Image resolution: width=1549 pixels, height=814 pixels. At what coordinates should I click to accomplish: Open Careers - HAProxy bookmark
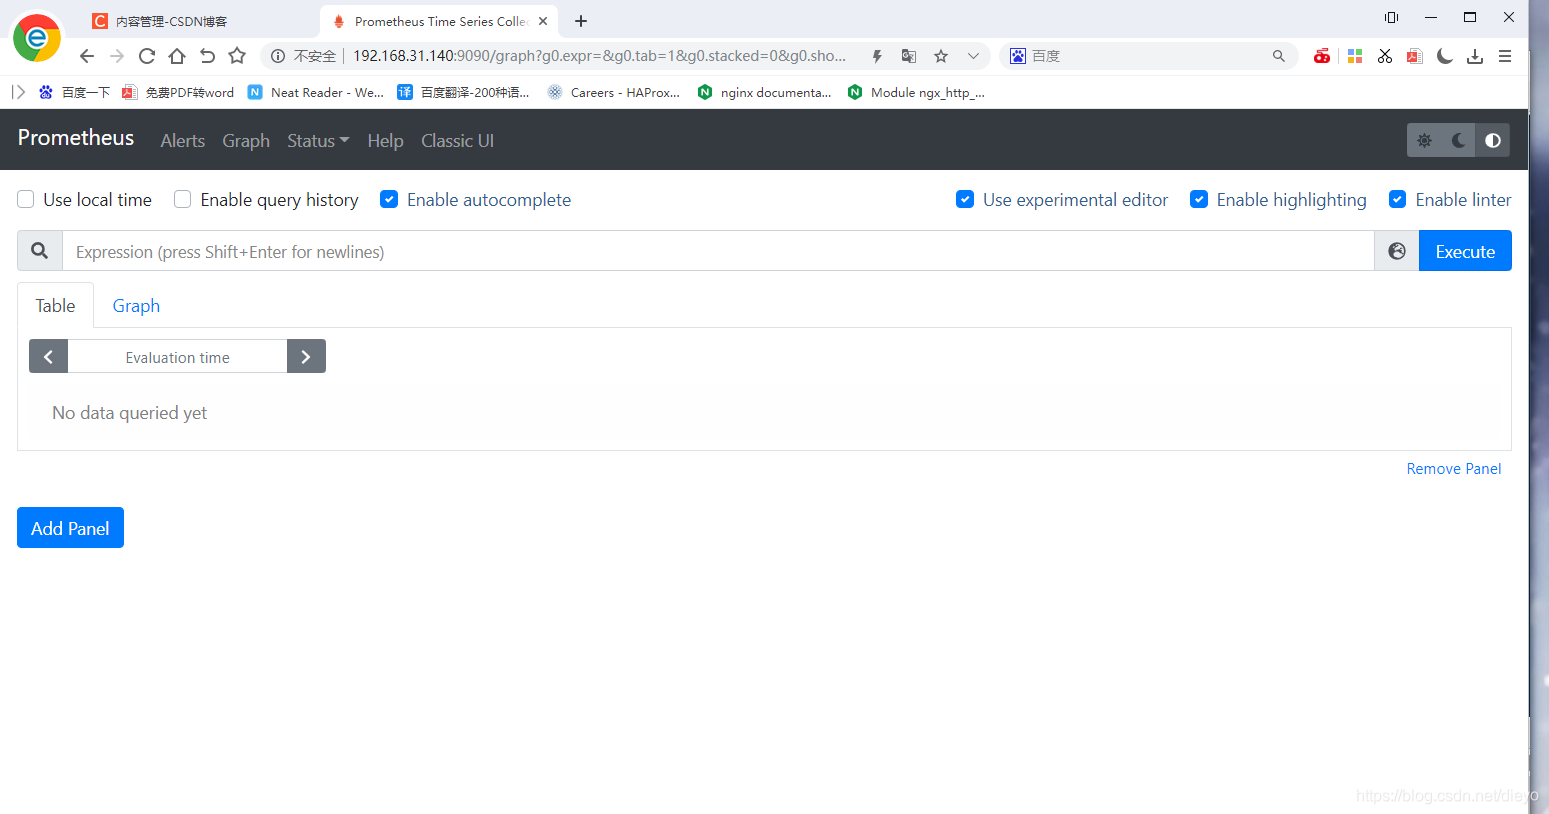coord(614,92)
